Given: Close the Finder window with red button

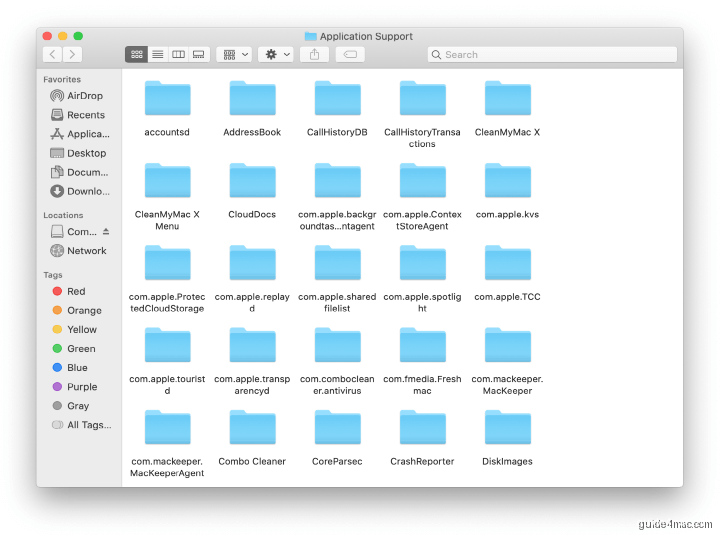Looking at the screenshot, I should (47, 36).
